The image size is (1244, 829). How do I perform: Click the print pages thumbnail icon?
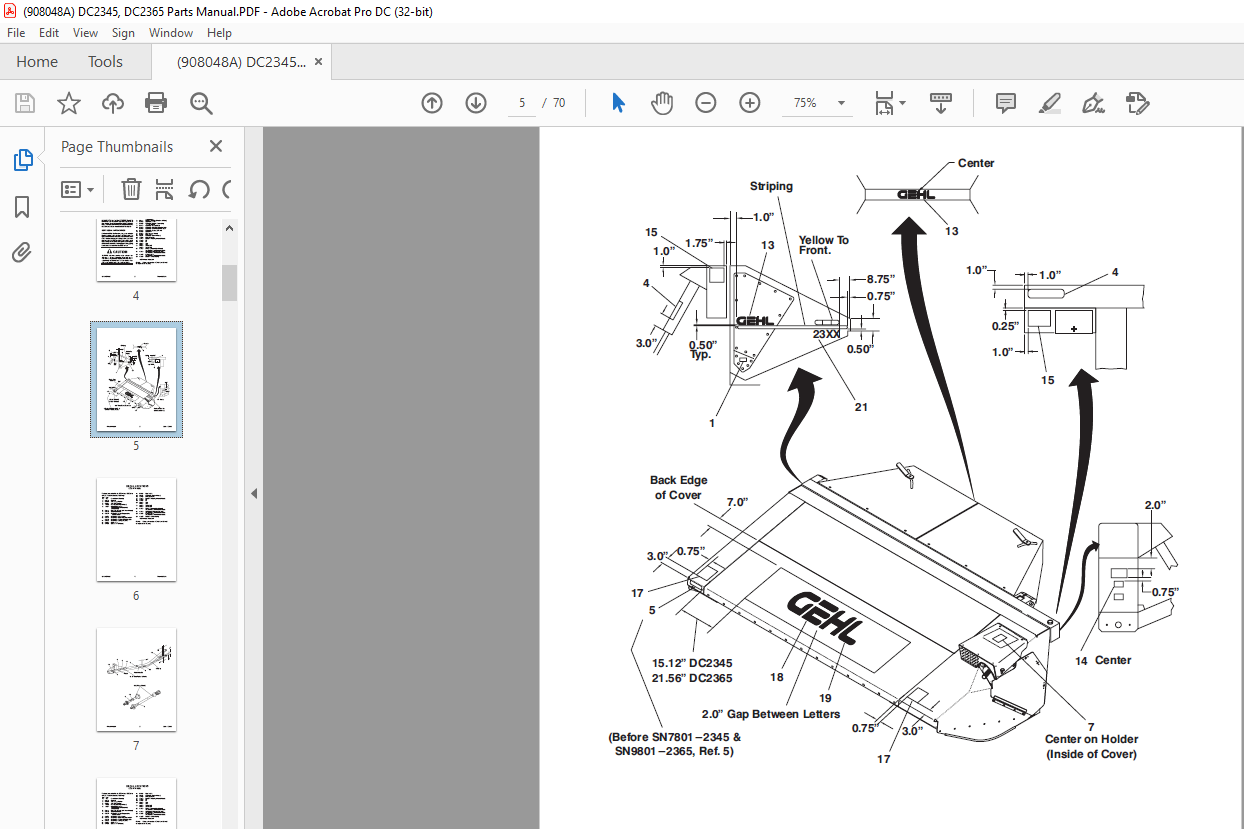165,189
